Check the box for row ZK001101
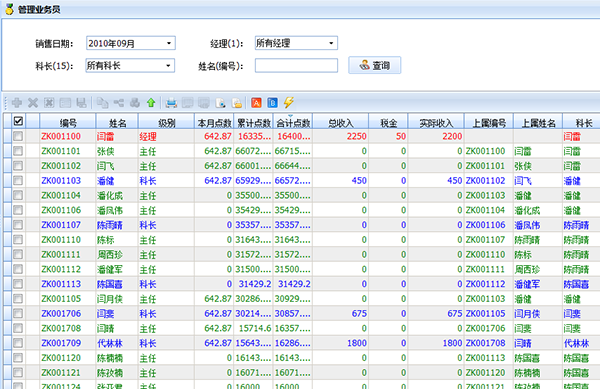Screen dimensions: 600x389 [x=18, y=151]
